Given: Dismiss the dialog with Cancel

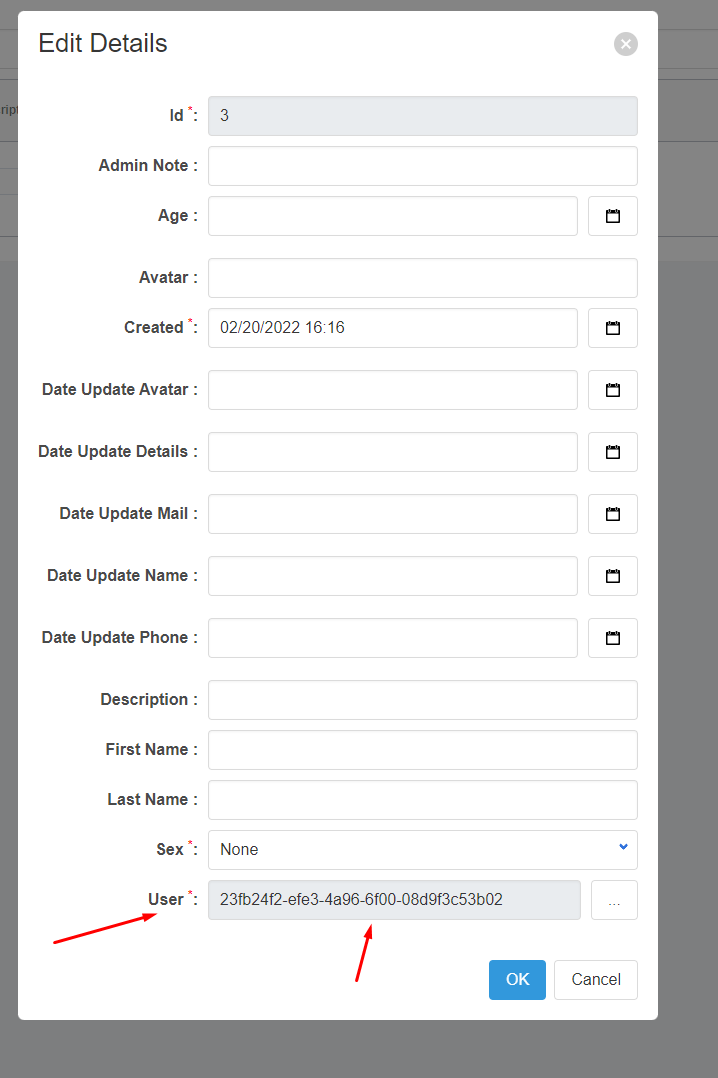Looking at the screenshot, I should click(595, 979).
